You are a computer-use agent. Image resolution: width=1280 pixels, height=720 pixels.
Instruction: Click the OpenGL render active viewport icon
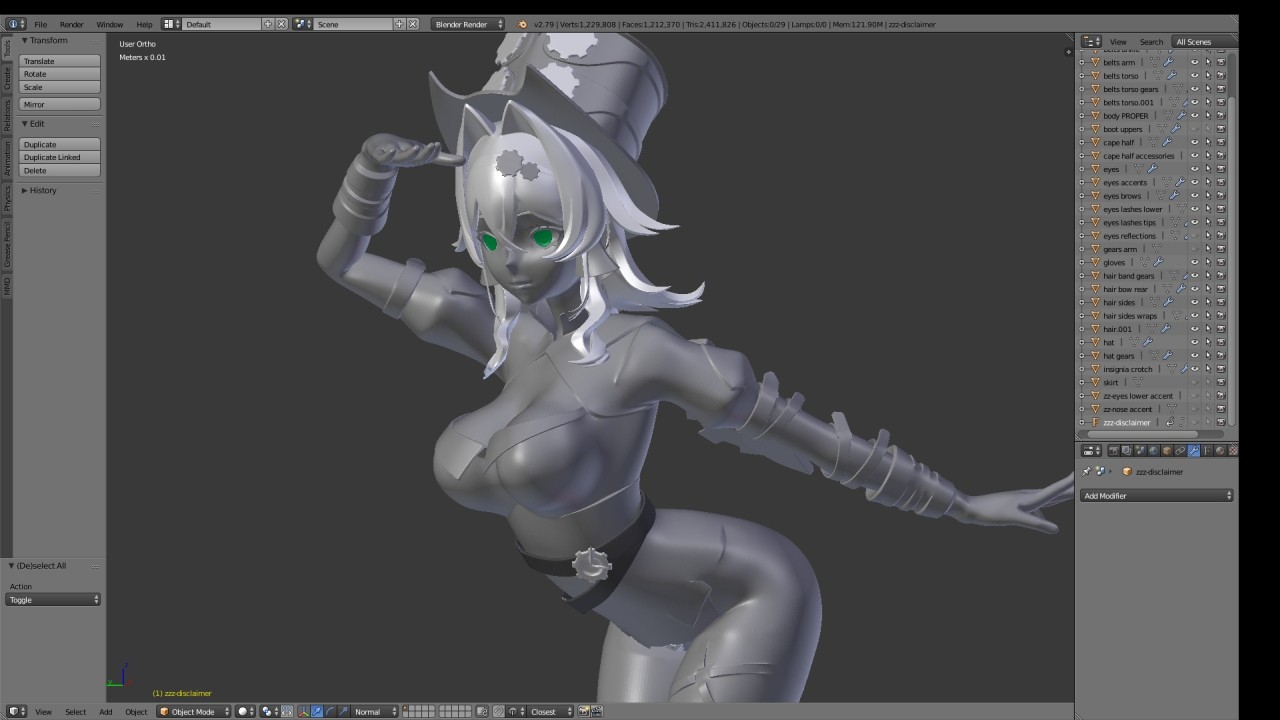coord(586,712)
